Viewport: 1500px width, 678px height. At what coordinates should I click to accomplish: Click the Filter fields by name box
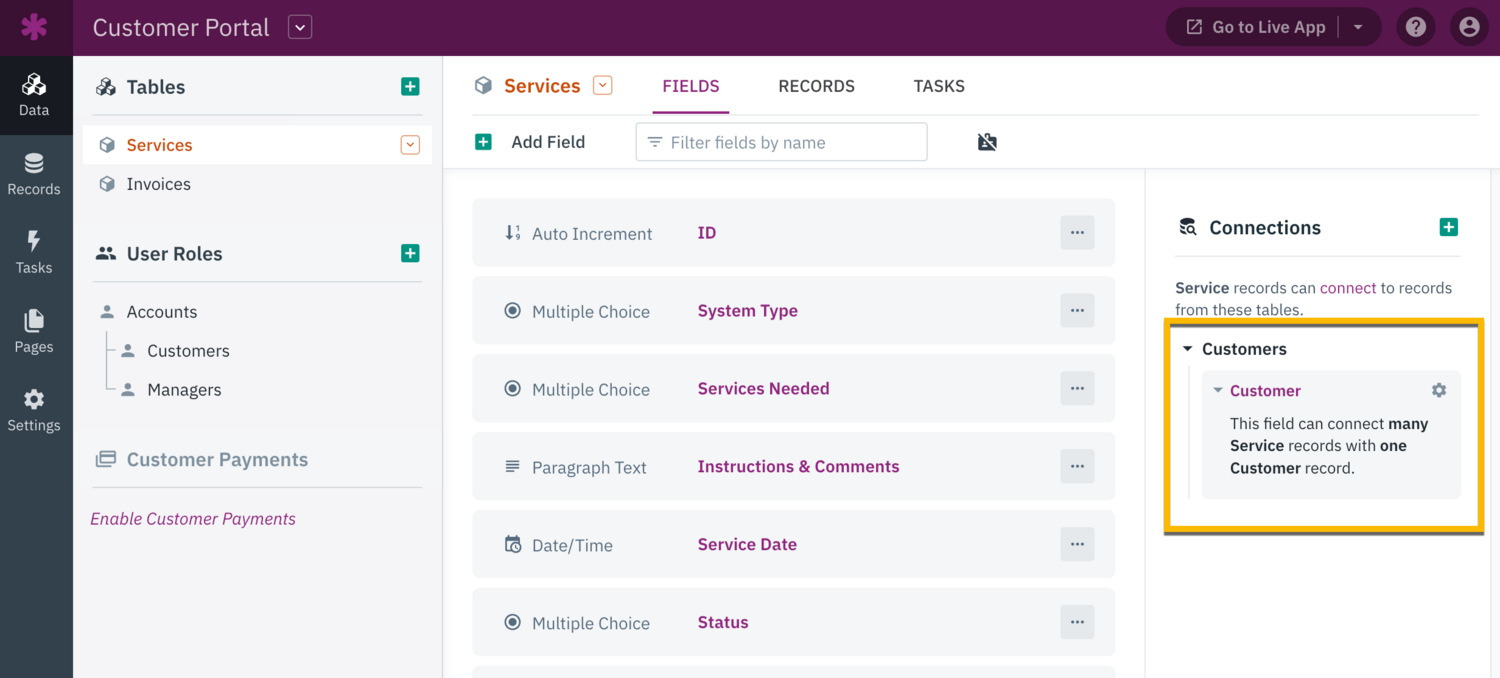(781, 142)
